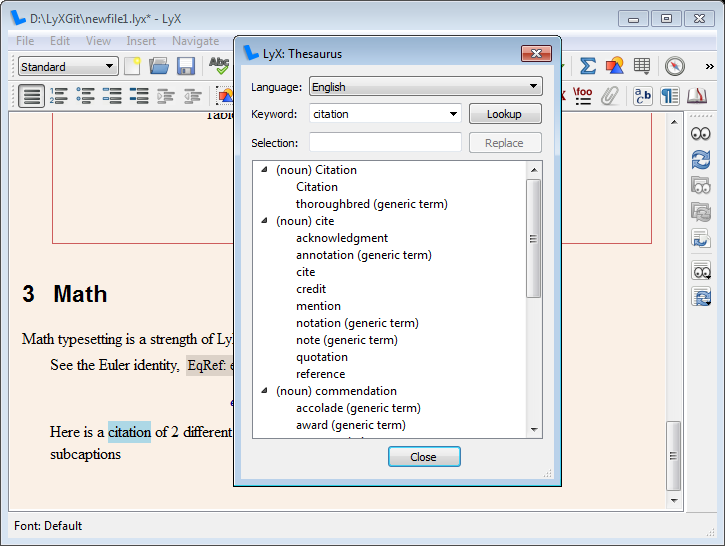View the master document with the folder-eyes icon

700,185
